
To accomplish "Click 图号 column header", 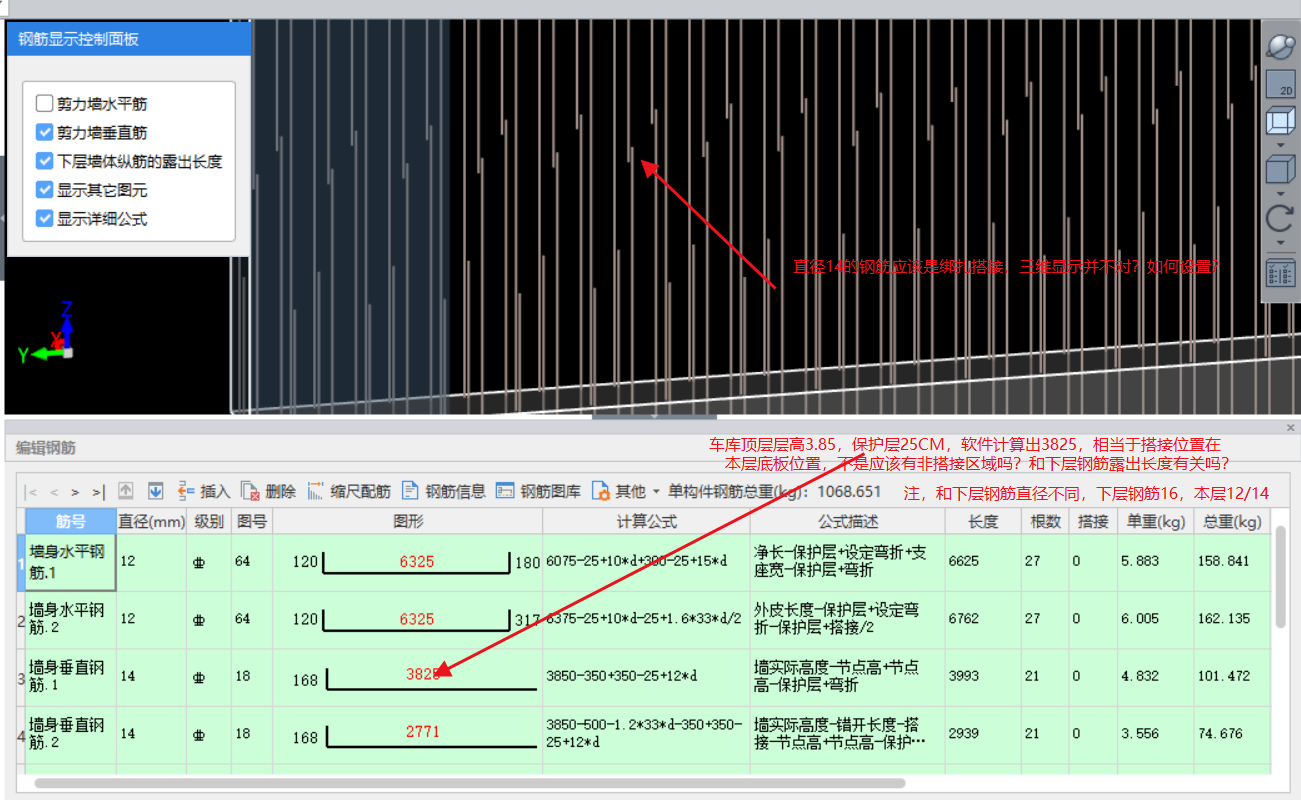I will (x=252, y=521).
